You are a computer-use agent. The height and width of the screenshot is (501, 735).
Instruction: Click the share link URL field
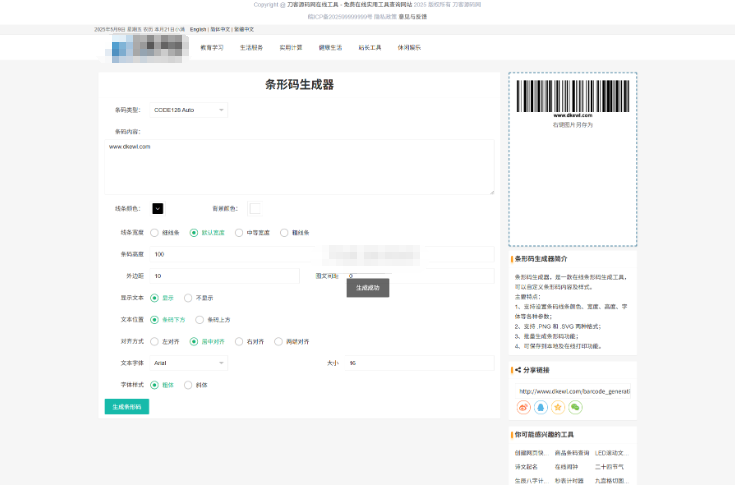pos(573,391)
